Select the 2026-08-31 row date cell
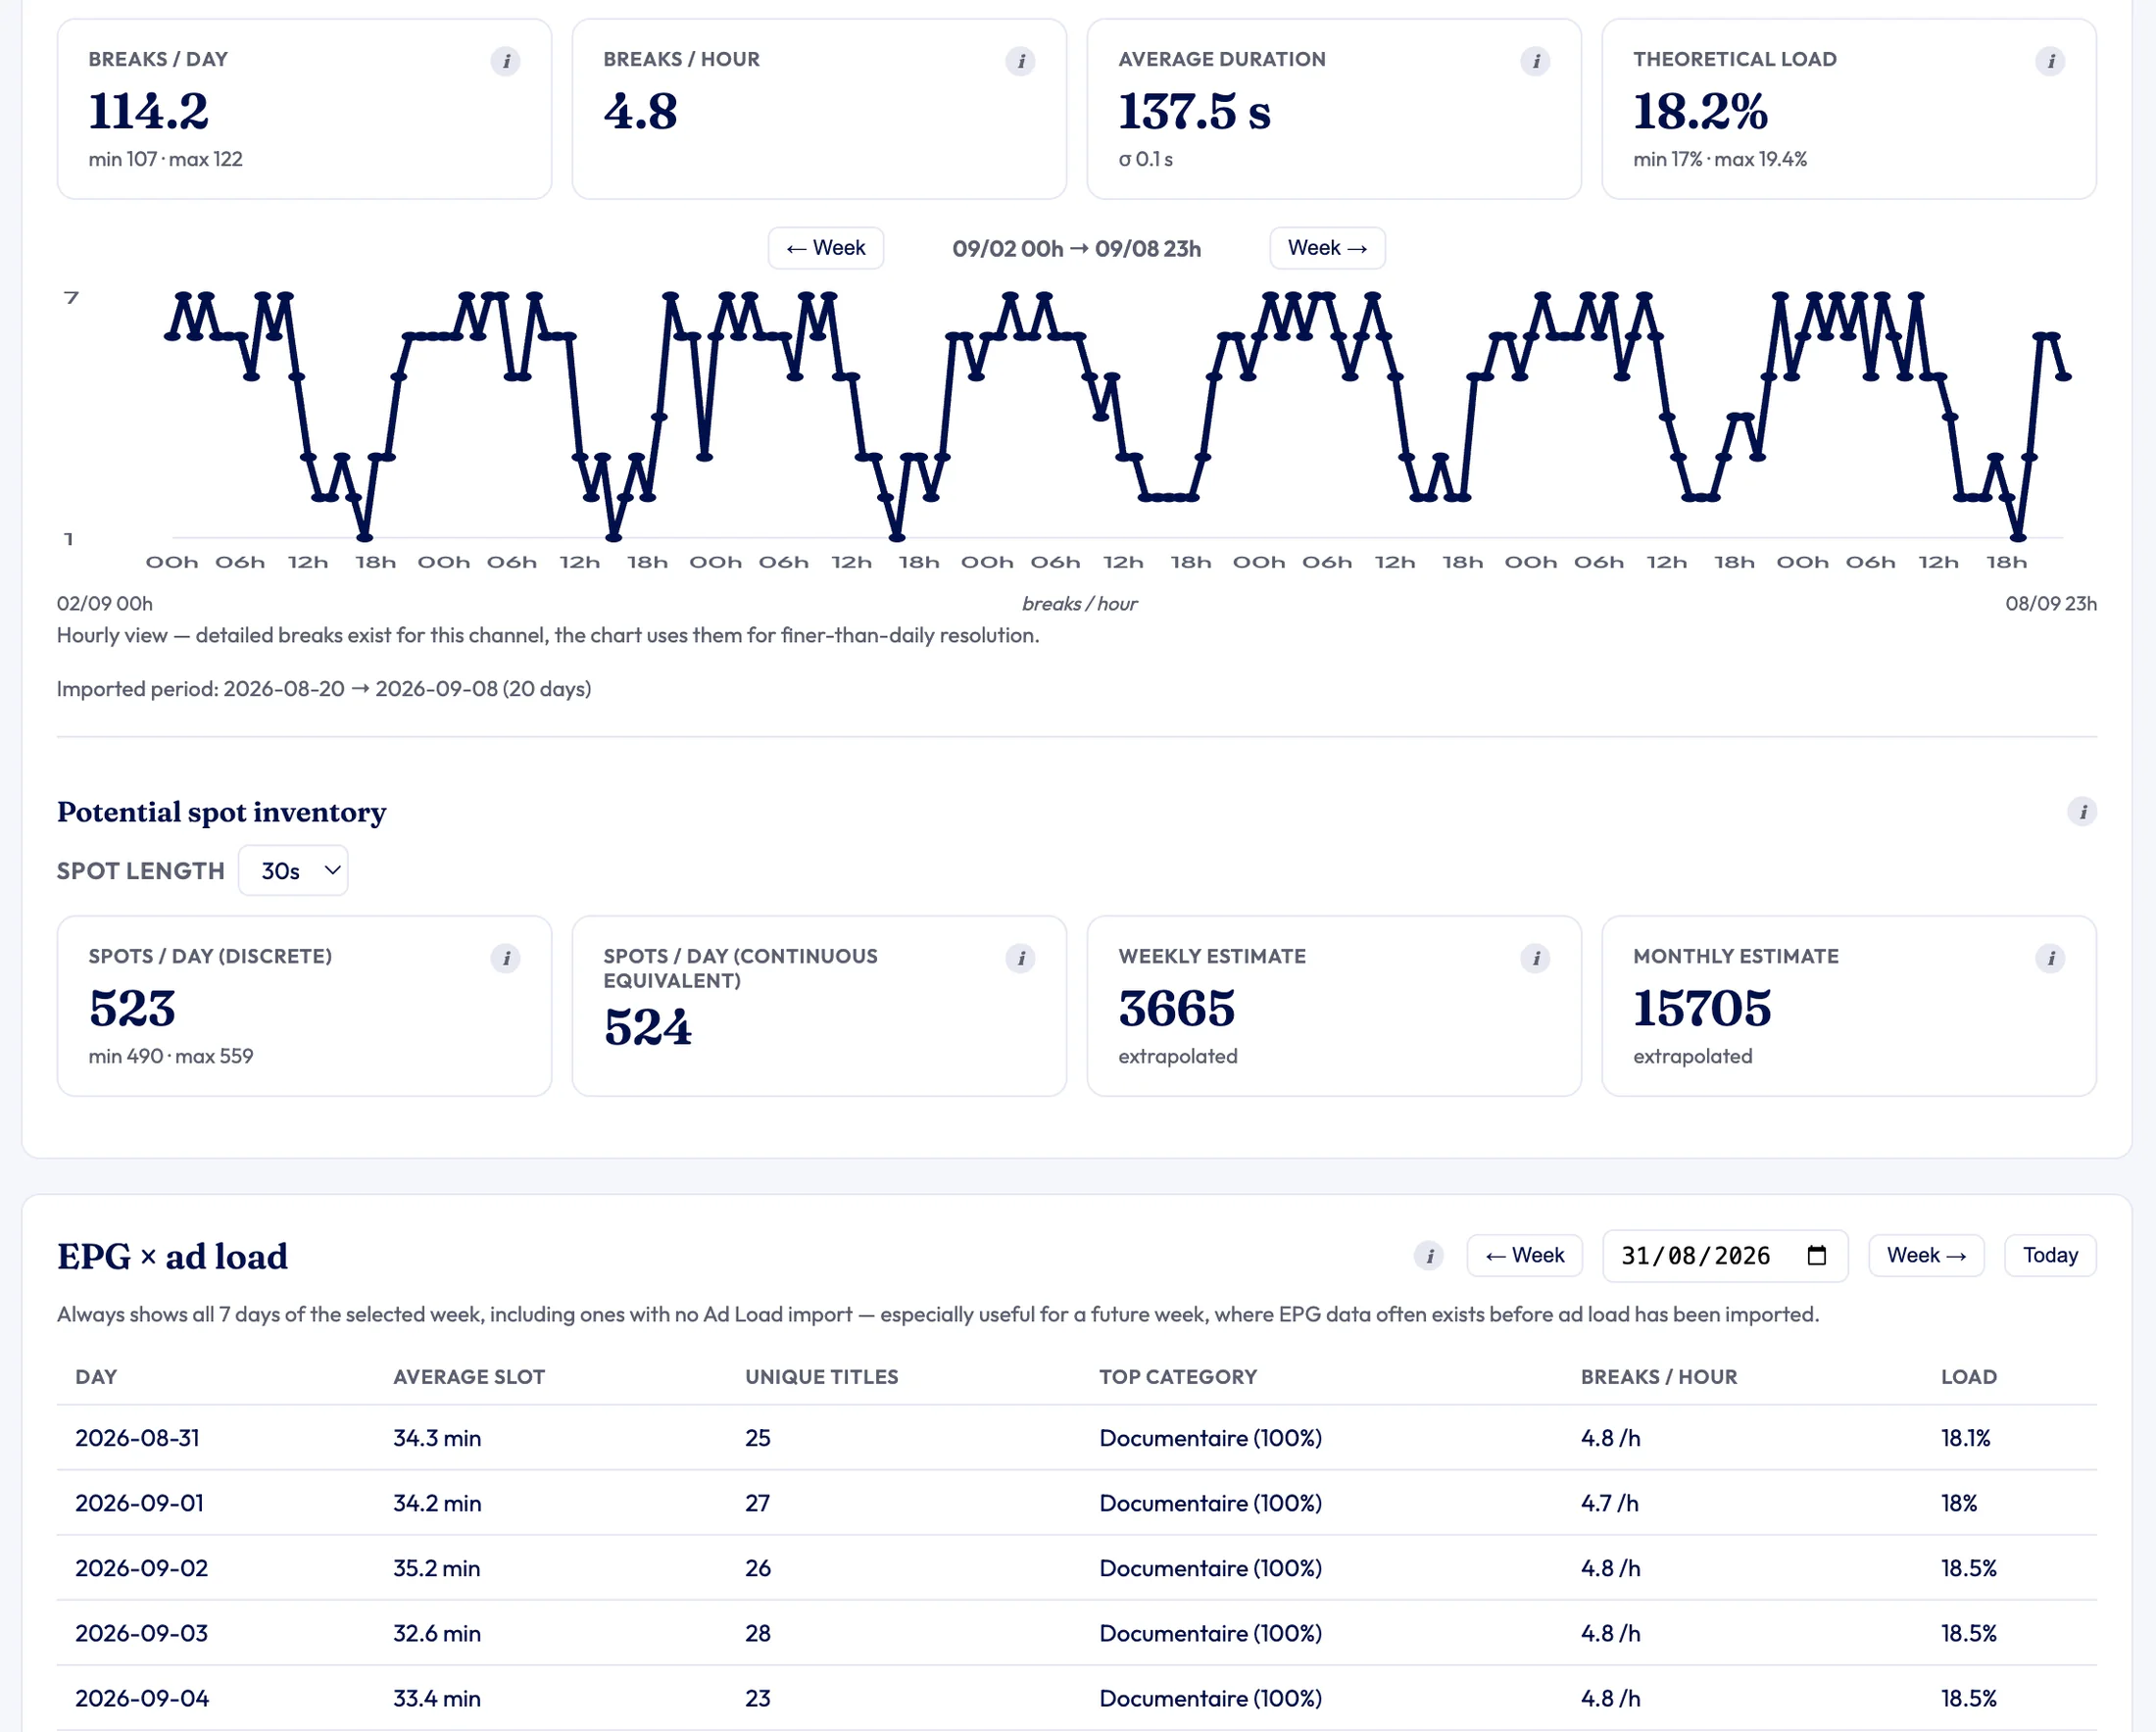This screenshot has width=2156, height=1732. (x=137, y=1437)
